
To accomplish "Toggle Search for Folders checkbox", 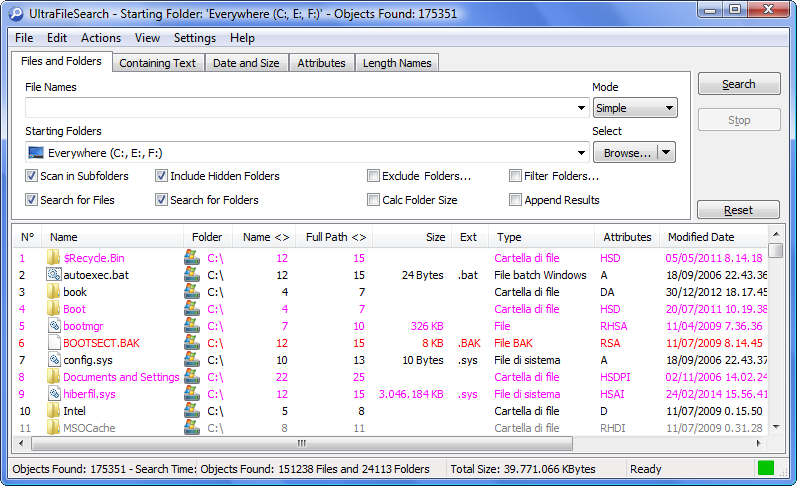I will 161,199.
